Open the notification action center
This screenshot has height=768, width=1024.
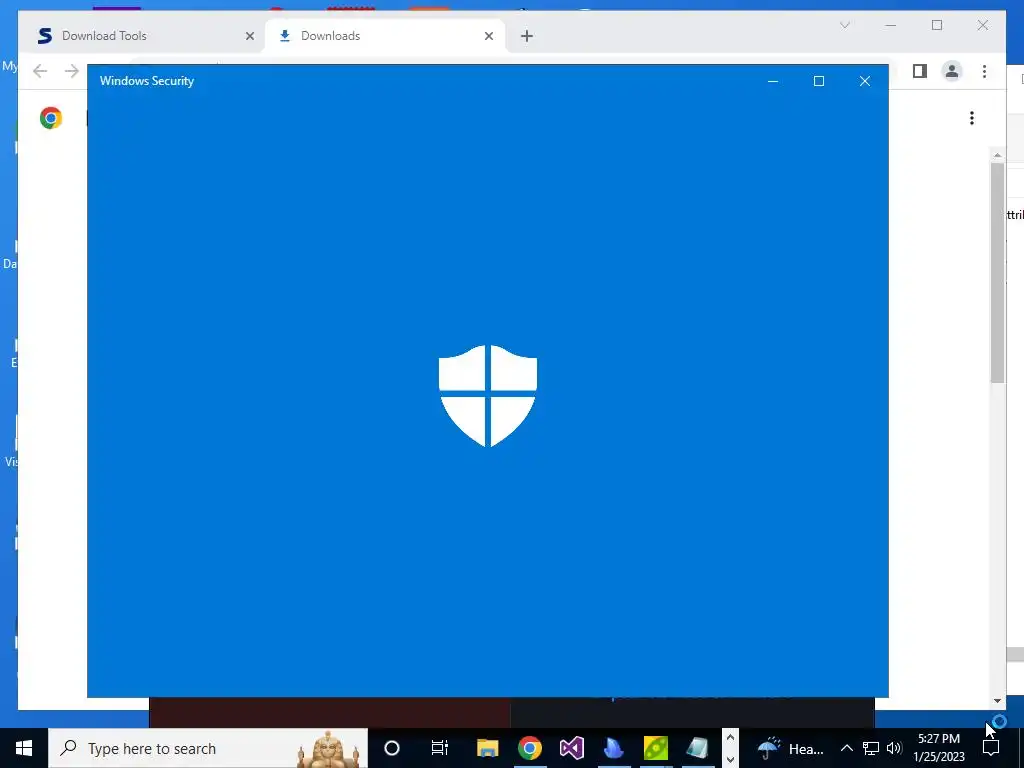(991, 748)
